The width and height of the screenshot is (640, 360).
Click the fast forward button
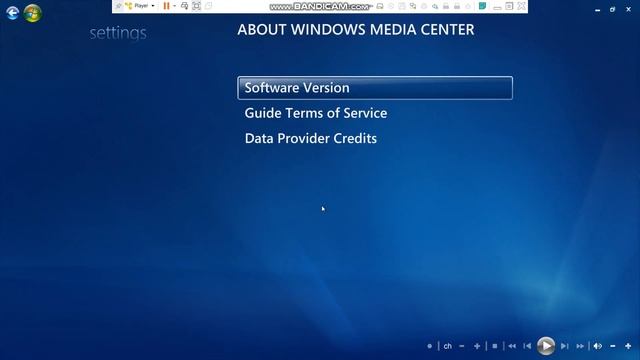(580, 346)
